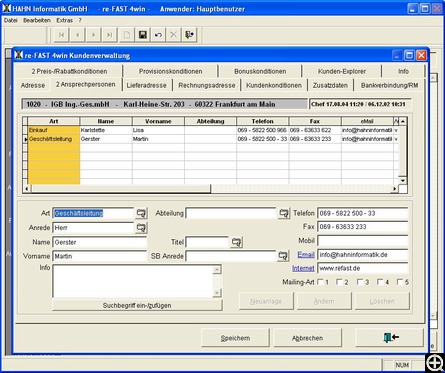Switch to the Kundenkonditionen tab

pos(274,85)
